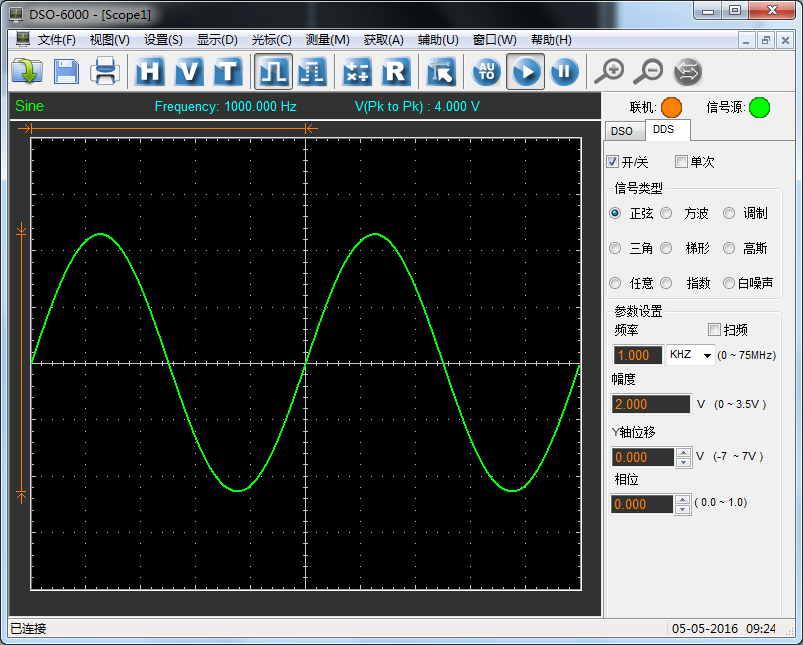Click the zoom in magnifier icon
Viewport: 803px width, 645px height.
pyautogui.click(x=609, y=71)
